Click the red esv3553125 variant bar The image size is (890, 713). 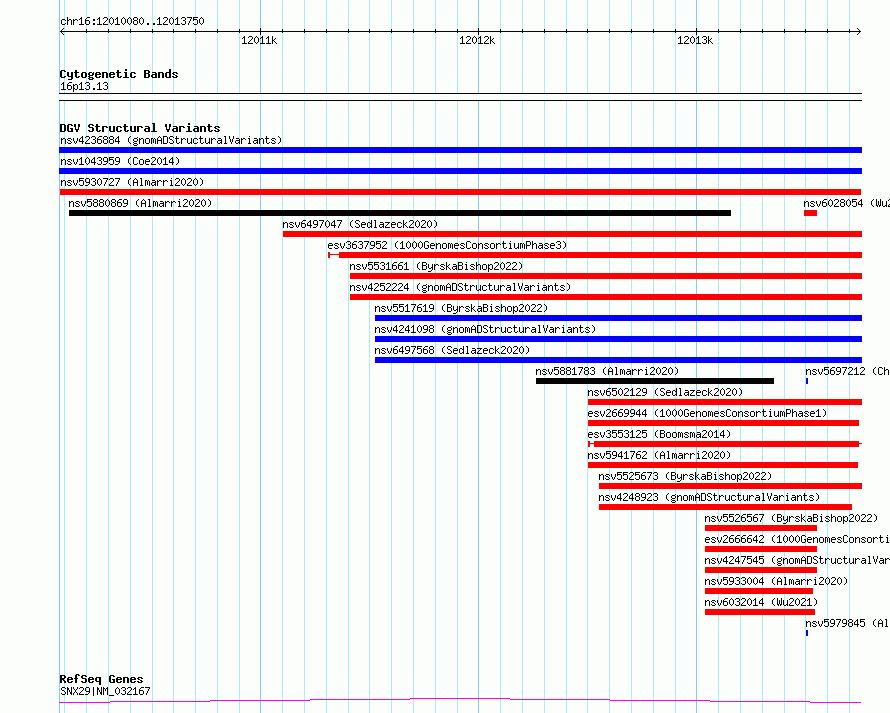click(x=725, y=444)
